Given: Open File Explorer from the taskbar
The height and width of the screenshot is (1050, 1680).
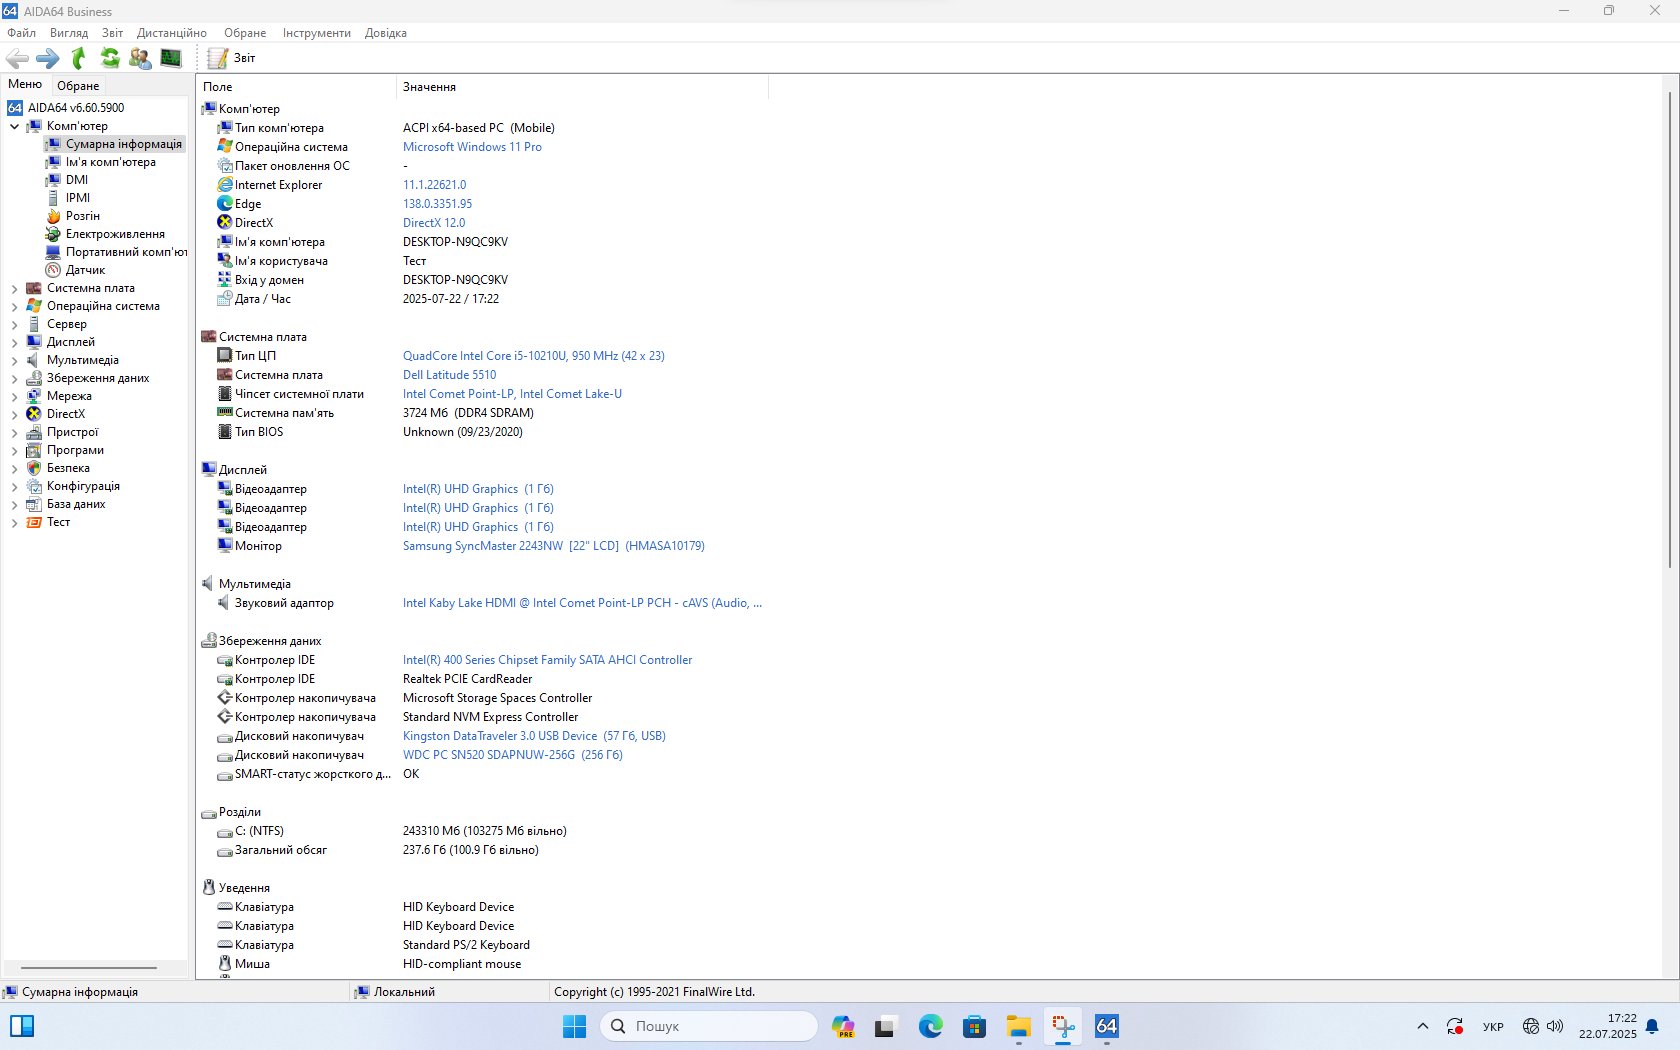Looking at the screenshot, I should coord(1018,1026).
